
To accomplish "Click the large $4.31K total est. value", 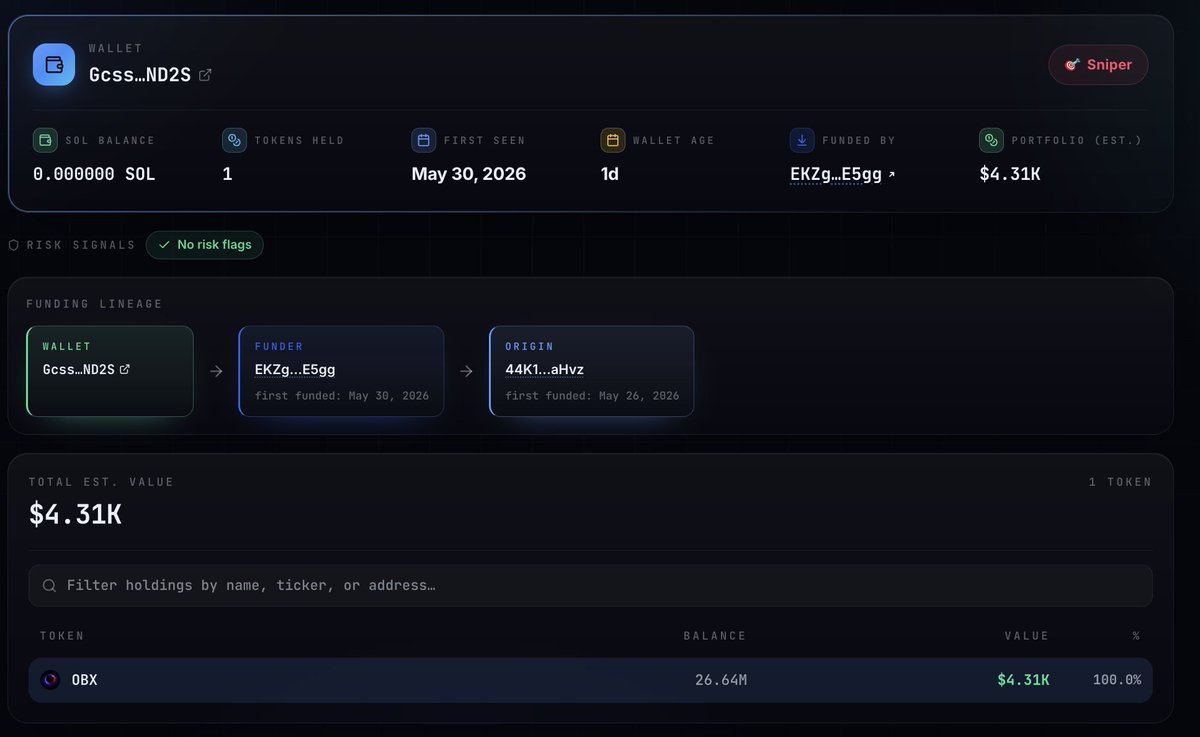I will (x=75, y=514).
